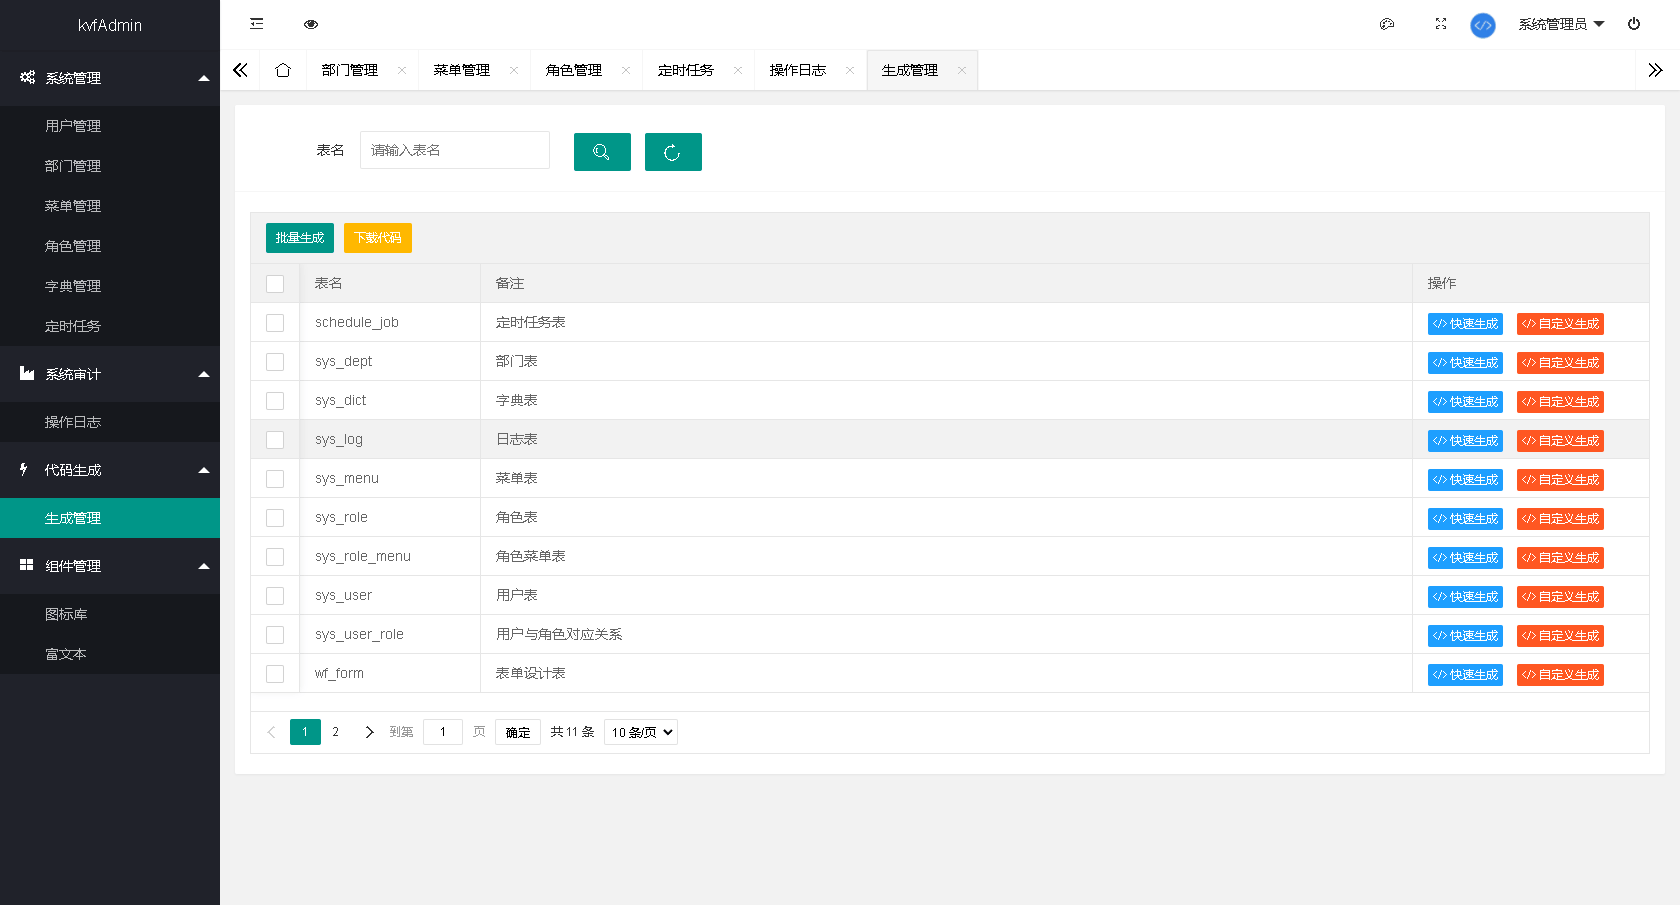The image size is (1680, 905).
Task: Open the 系统管理员 user dropdown
Action: click(1557, 23)
